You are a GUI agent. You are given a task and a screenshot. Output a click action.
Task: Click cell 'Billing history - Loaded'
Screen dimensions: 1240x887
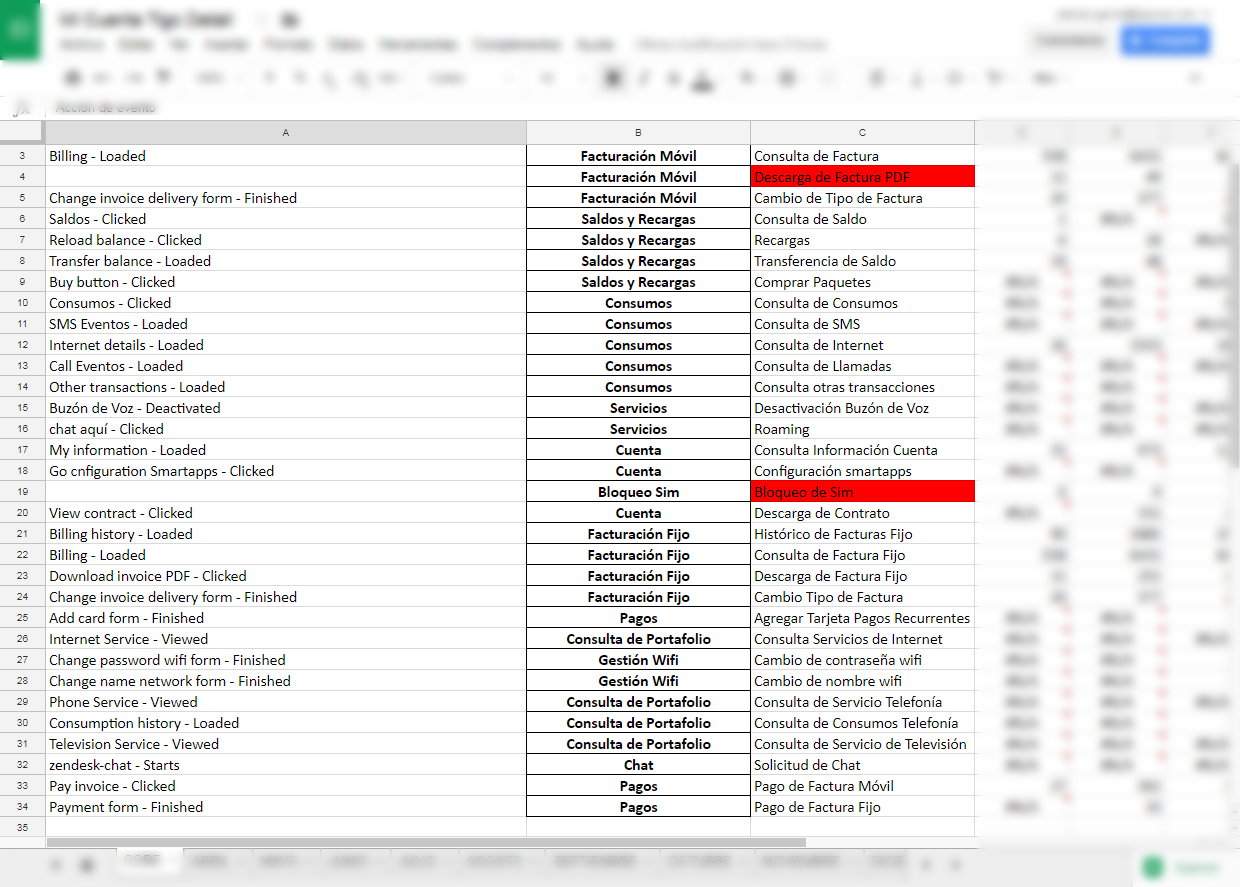(286, 534)
